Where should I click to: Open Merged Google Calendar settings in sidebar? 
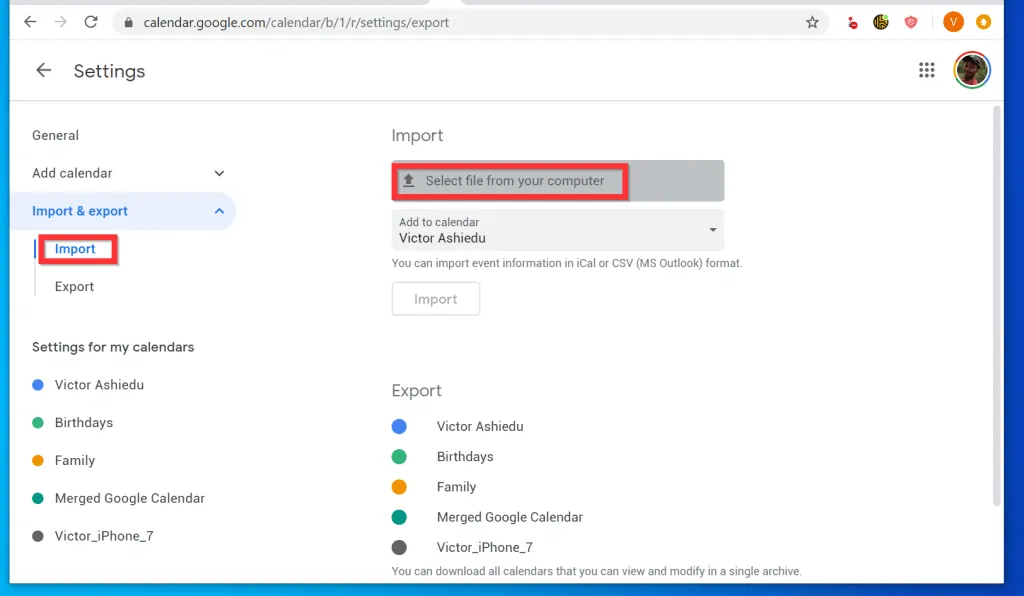130,498
